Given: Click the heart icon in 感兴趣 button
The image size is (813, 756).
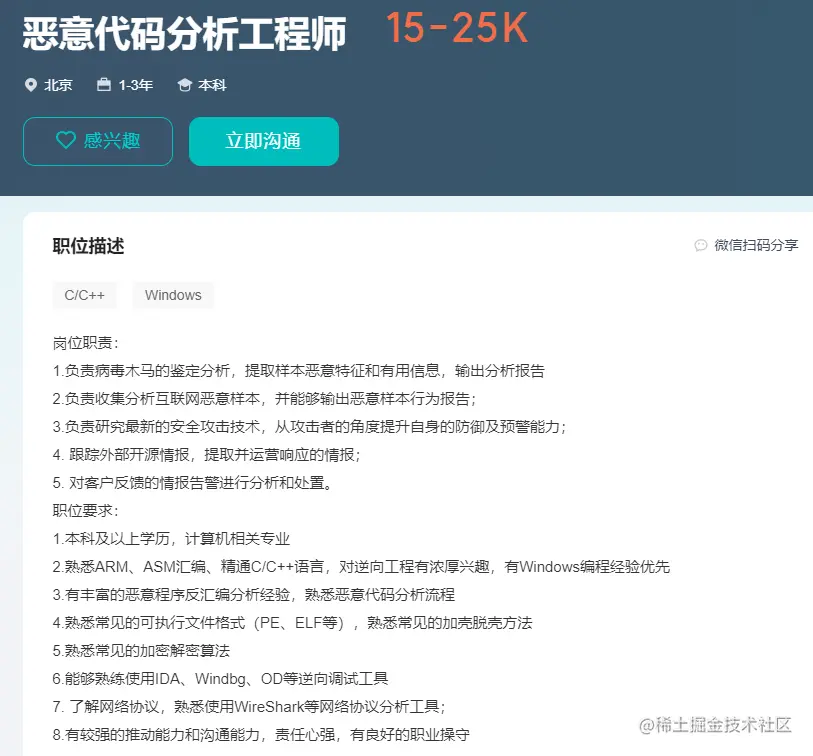Looking at the screenshot, I should point(66,141).
